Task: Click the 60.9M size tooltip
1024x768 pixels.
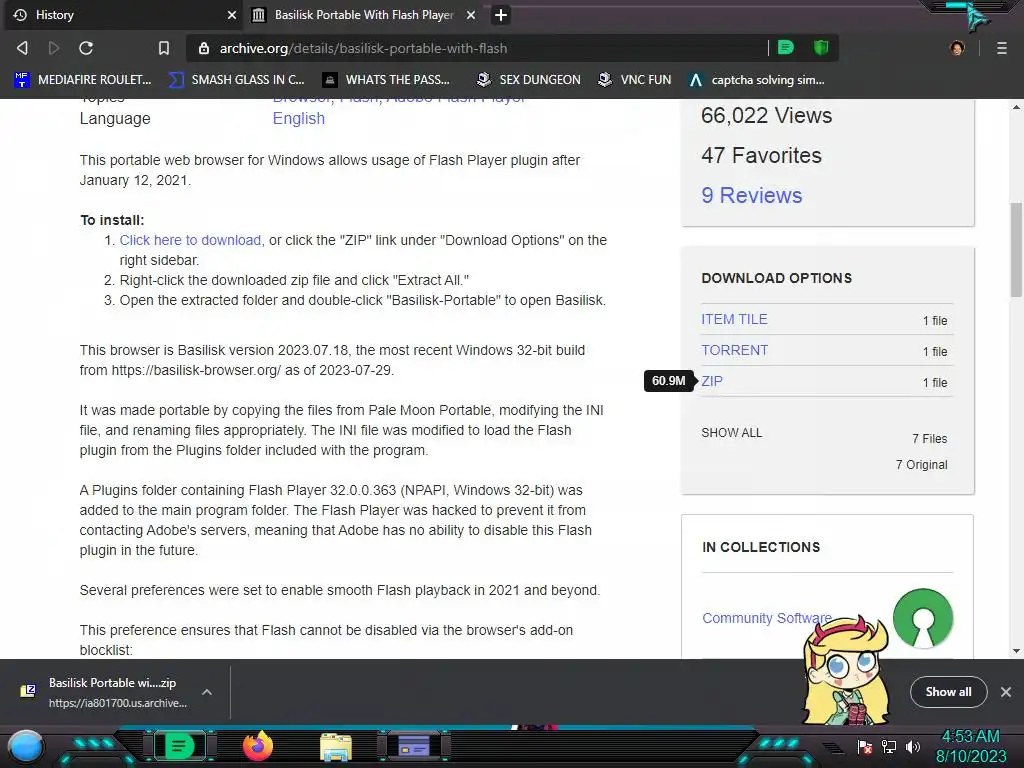Action: pyautogui.click(x=669, y=381)
